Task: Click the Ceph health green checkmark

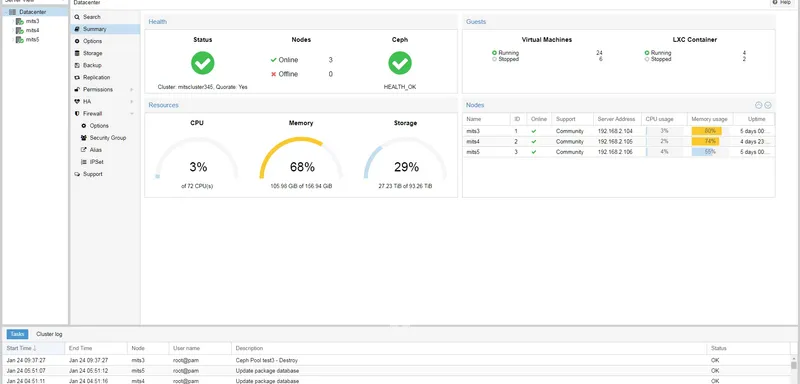Action: [399, 63]
